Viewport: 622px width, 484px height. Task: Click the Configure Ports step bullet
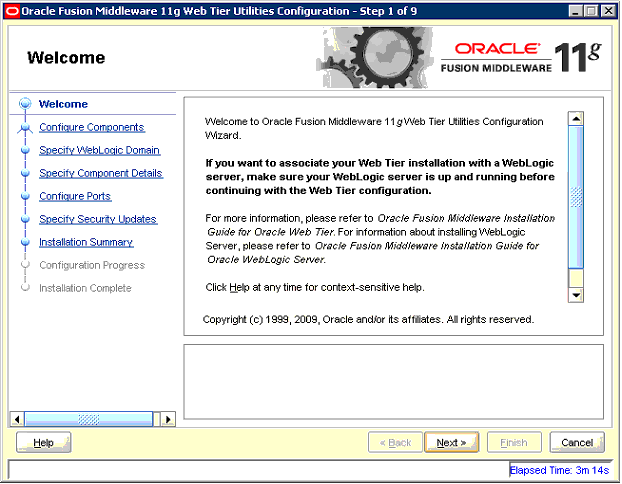(x=25, y=196)
